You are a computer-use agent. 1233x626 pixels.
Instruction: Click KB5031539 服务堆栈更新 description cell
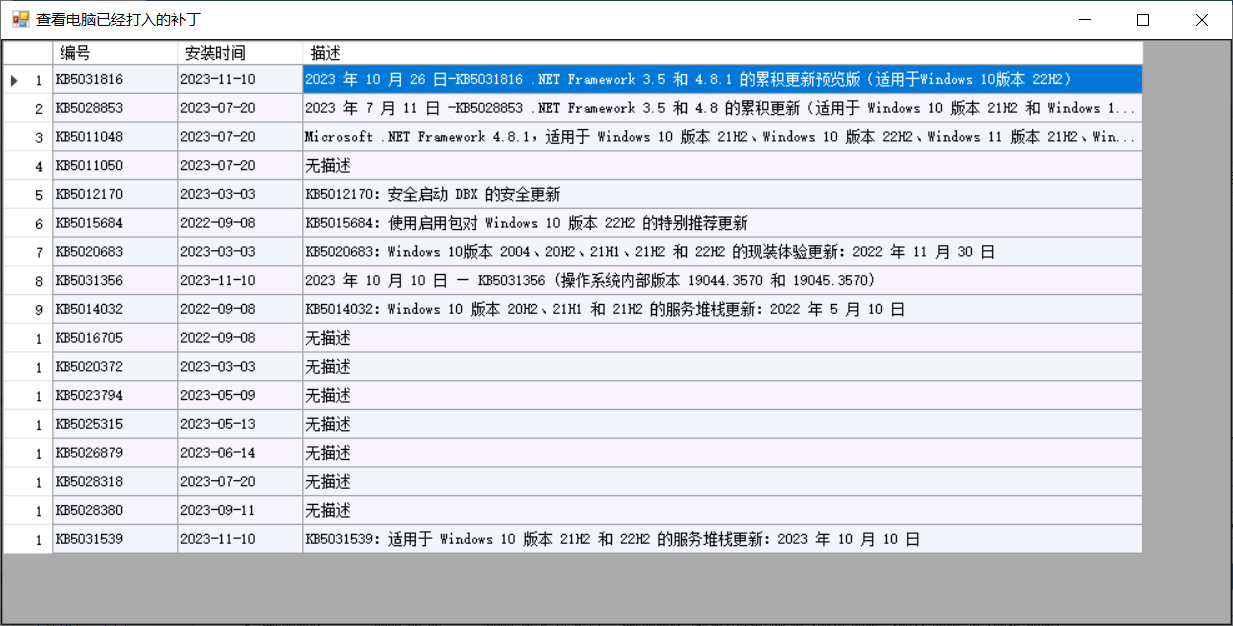tap(722, 539)
